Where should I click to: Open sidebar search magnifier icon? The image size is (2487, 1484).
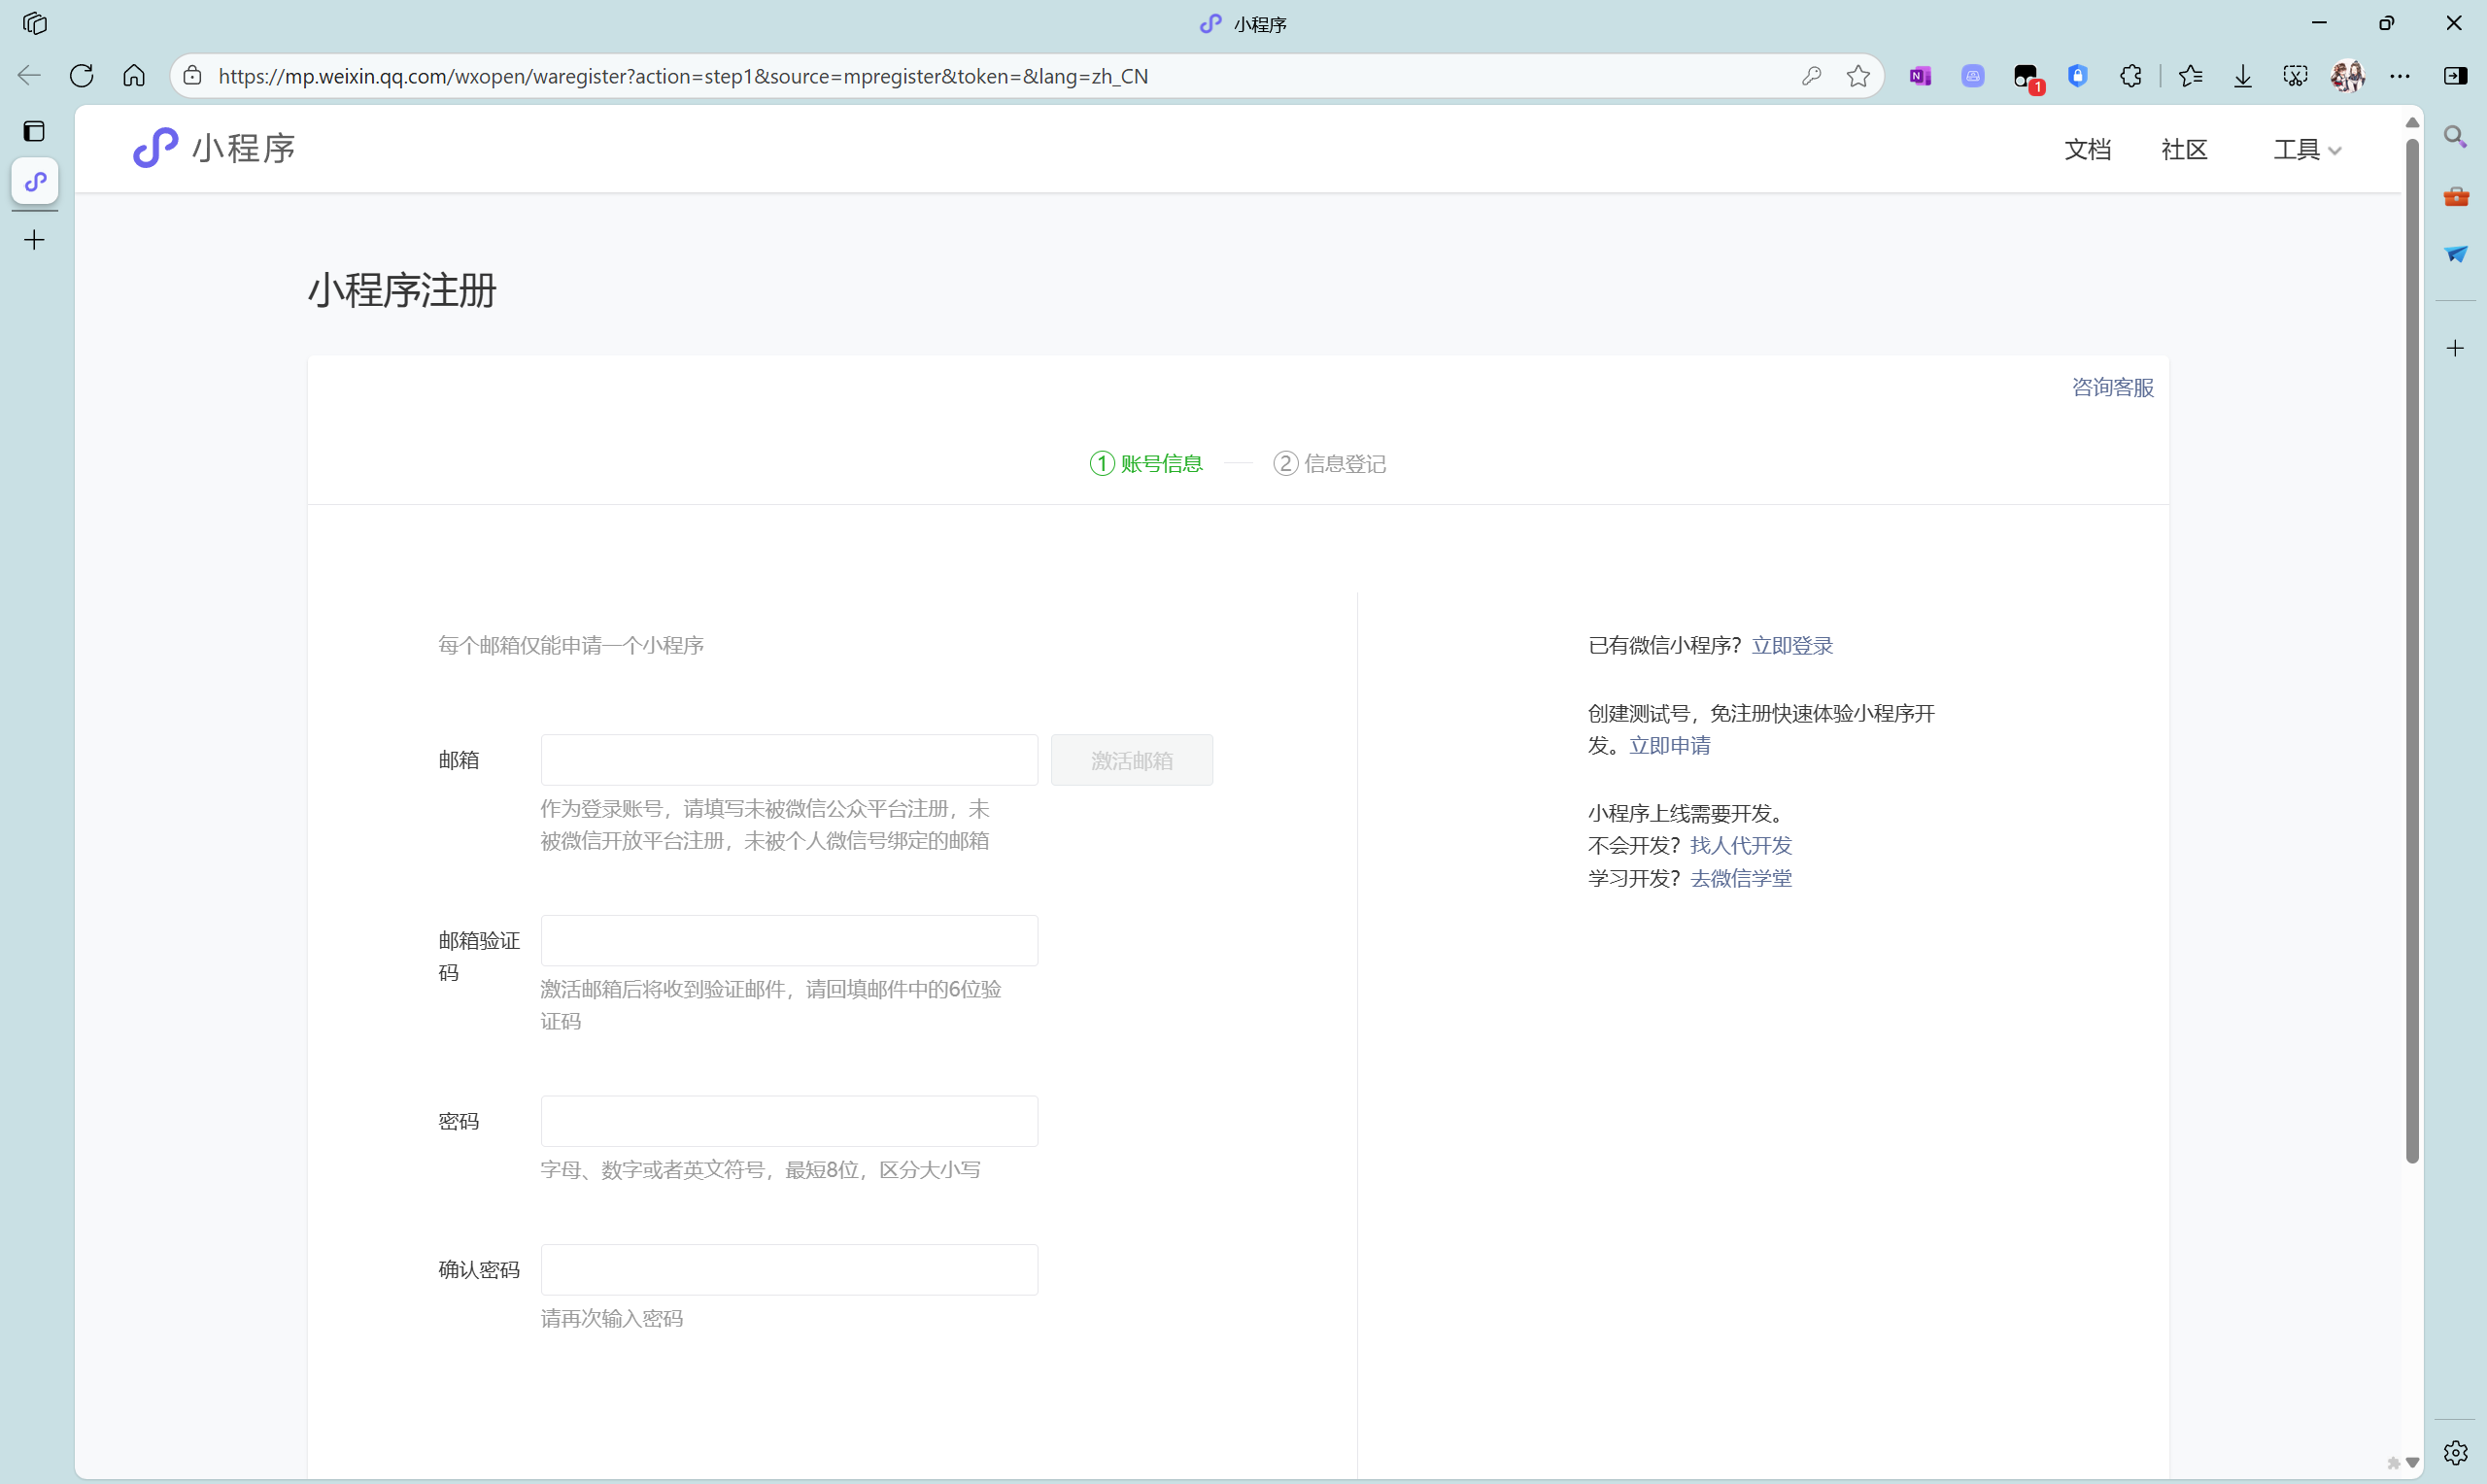tap(2455, 136)
